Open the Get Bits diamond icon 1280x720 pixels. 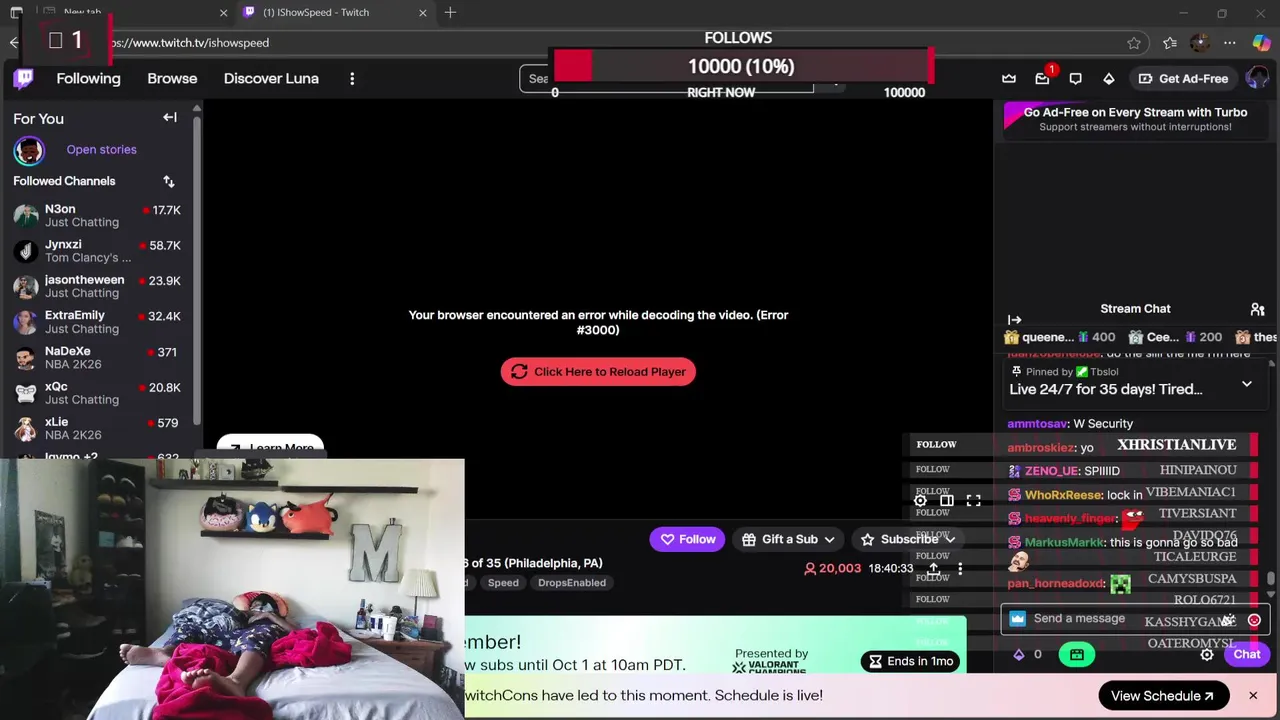1108,78
